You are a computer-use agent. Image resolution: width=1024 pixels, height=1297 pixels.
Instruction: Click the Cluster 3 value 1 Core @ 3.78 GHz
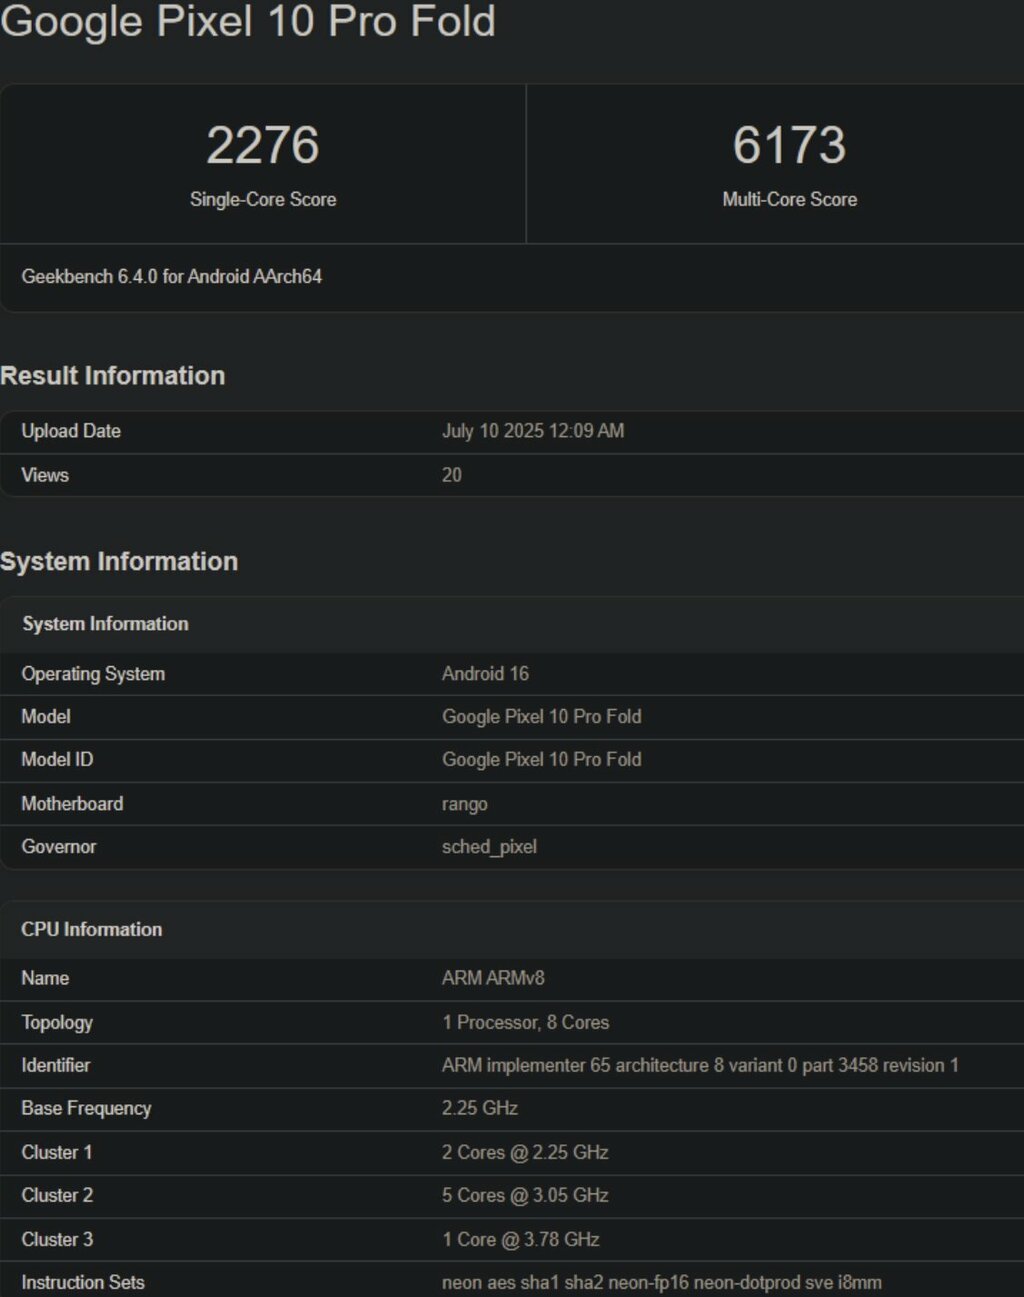pos(520,1239)
